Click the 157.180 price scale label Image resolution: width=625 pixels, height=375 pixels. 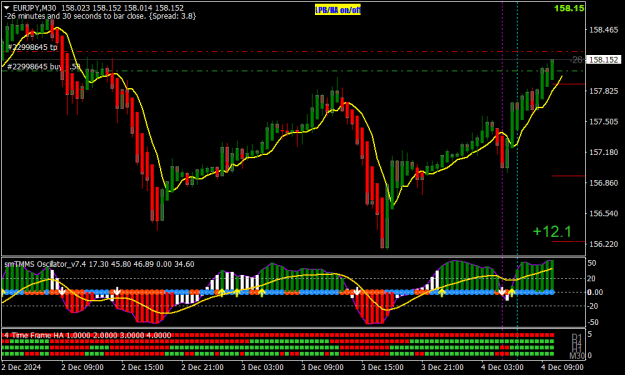tap(604, 153)
